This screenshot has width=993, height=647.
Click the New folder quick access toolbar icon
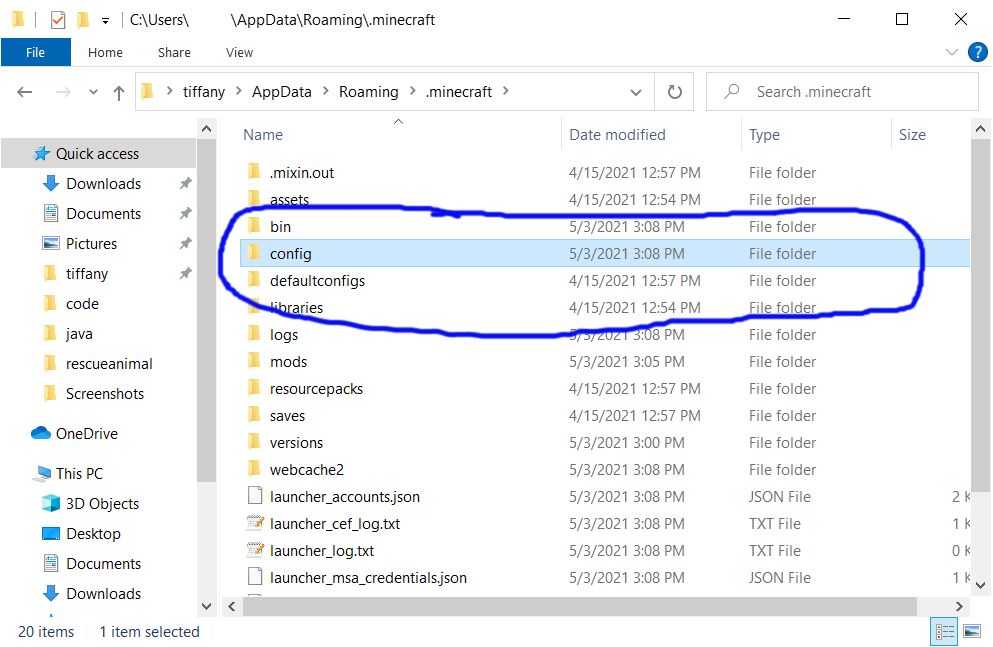click(x=82, y=20)
